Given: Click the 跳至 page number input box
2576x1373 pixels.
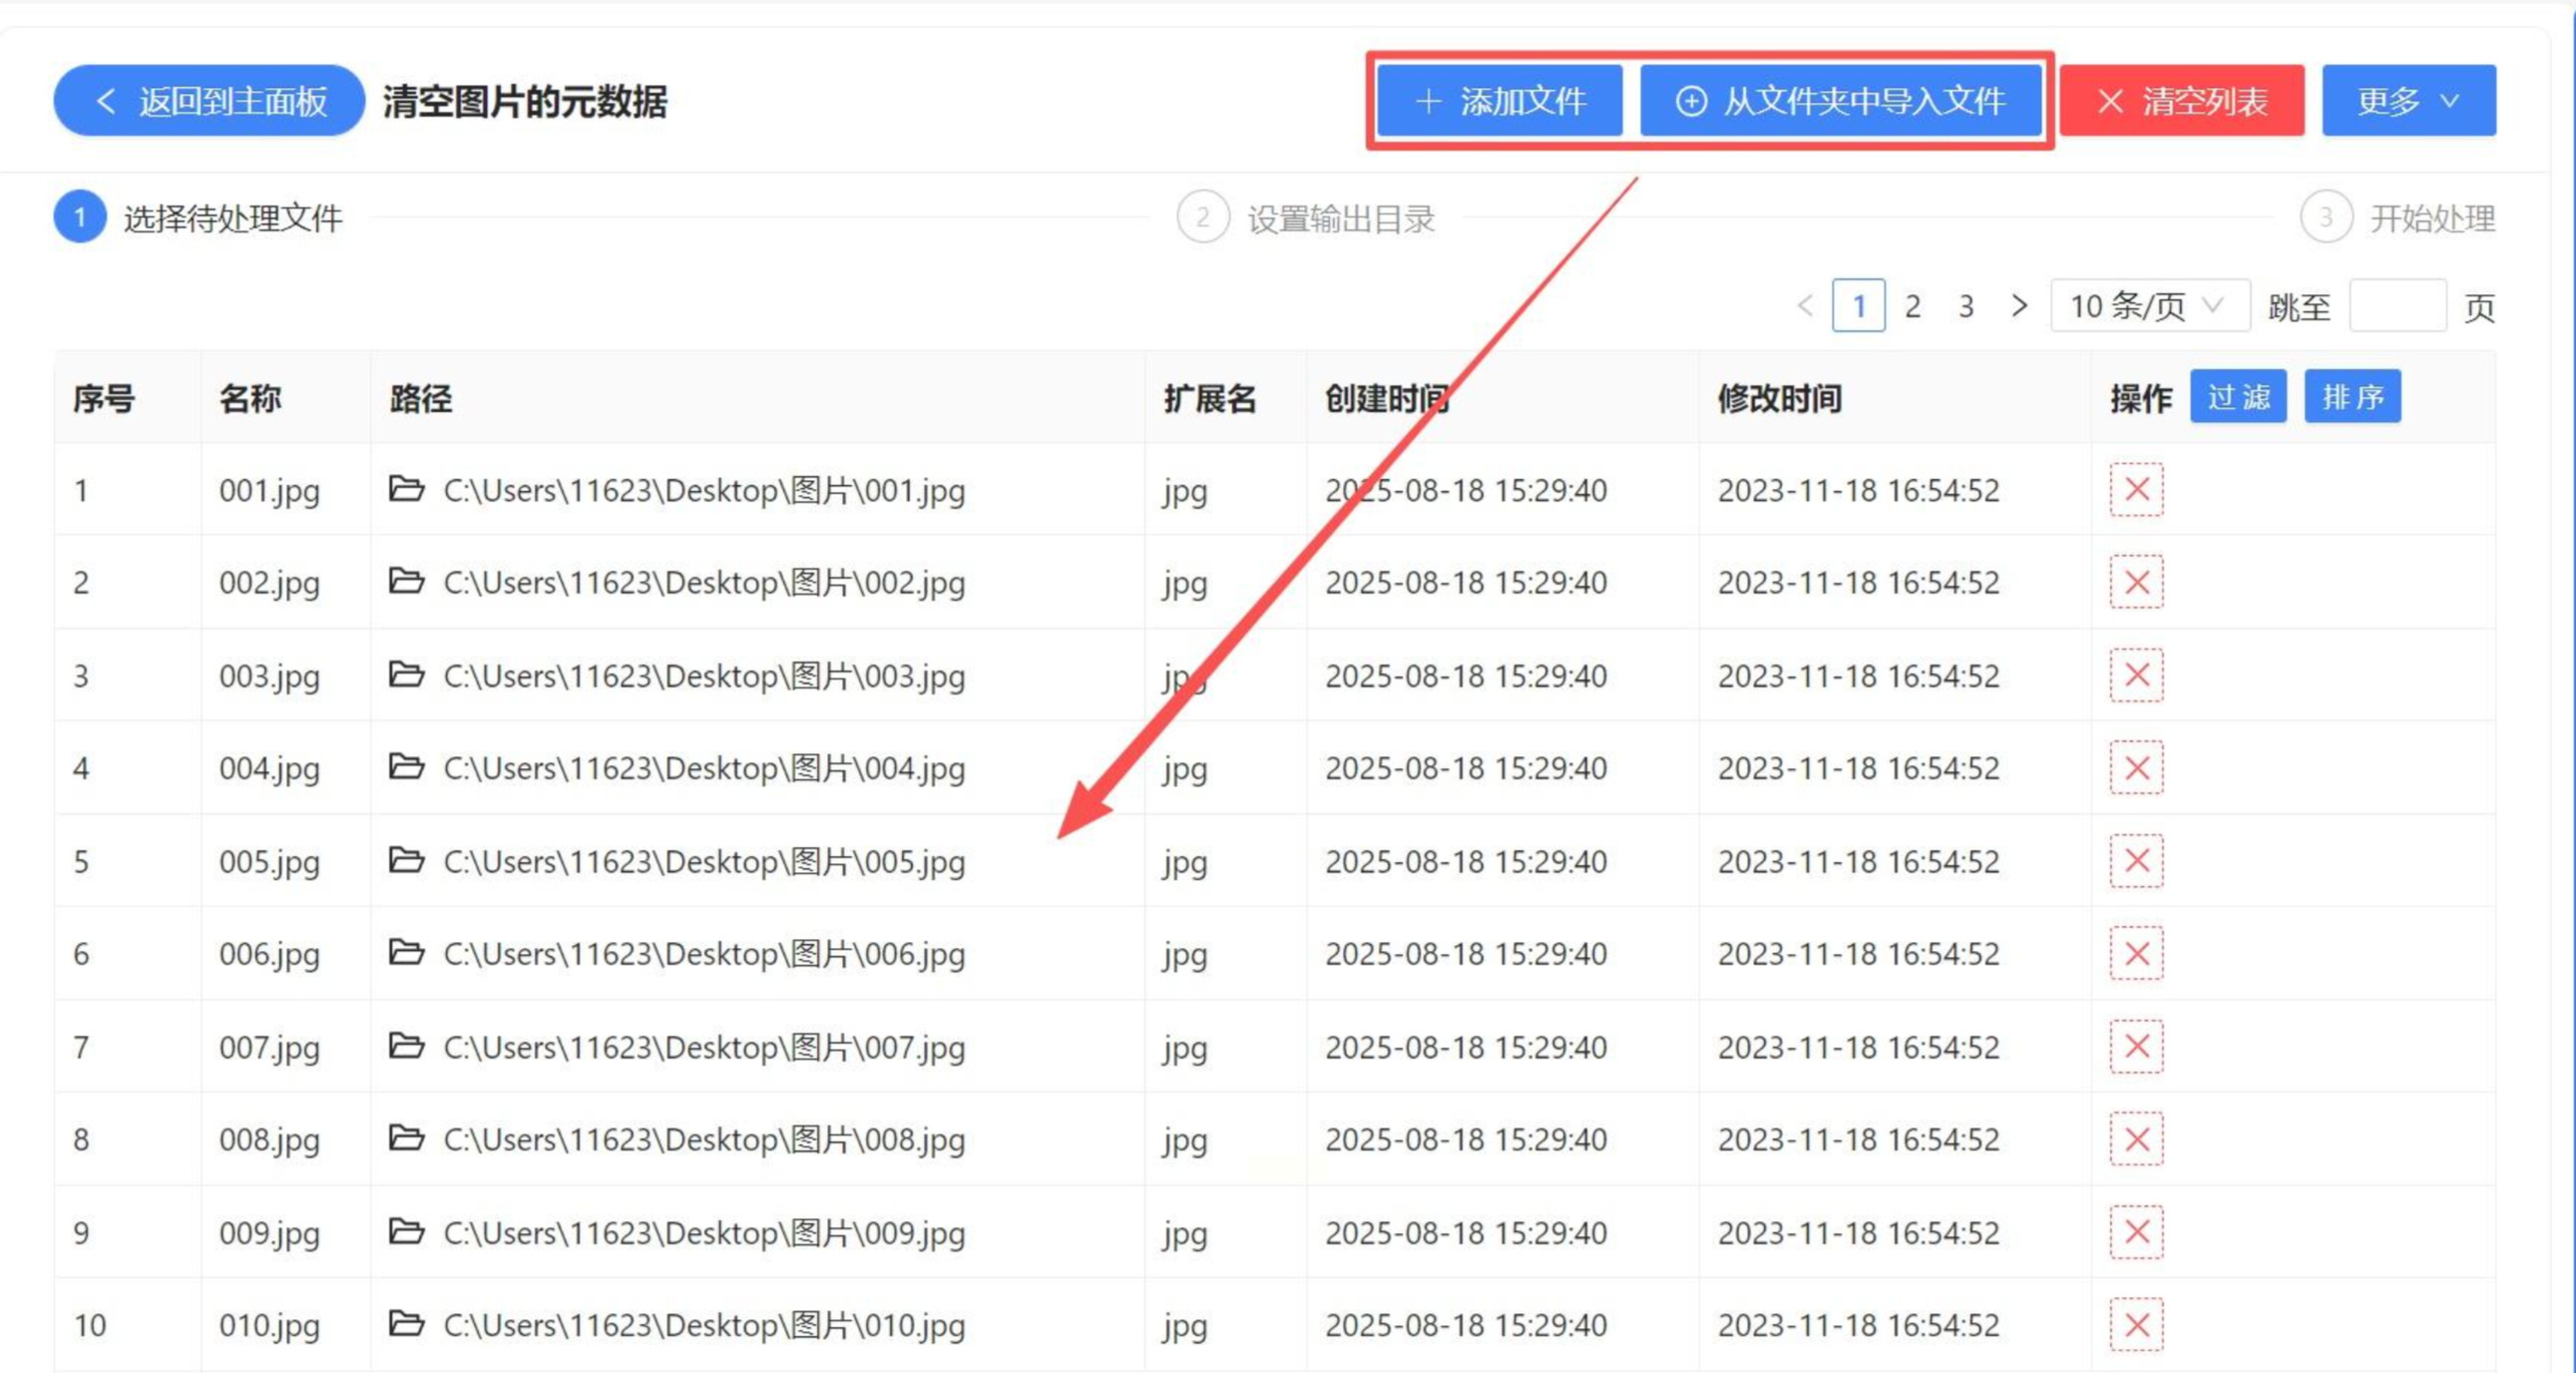Looking at the screenshot, I should tap(2397, 306).
